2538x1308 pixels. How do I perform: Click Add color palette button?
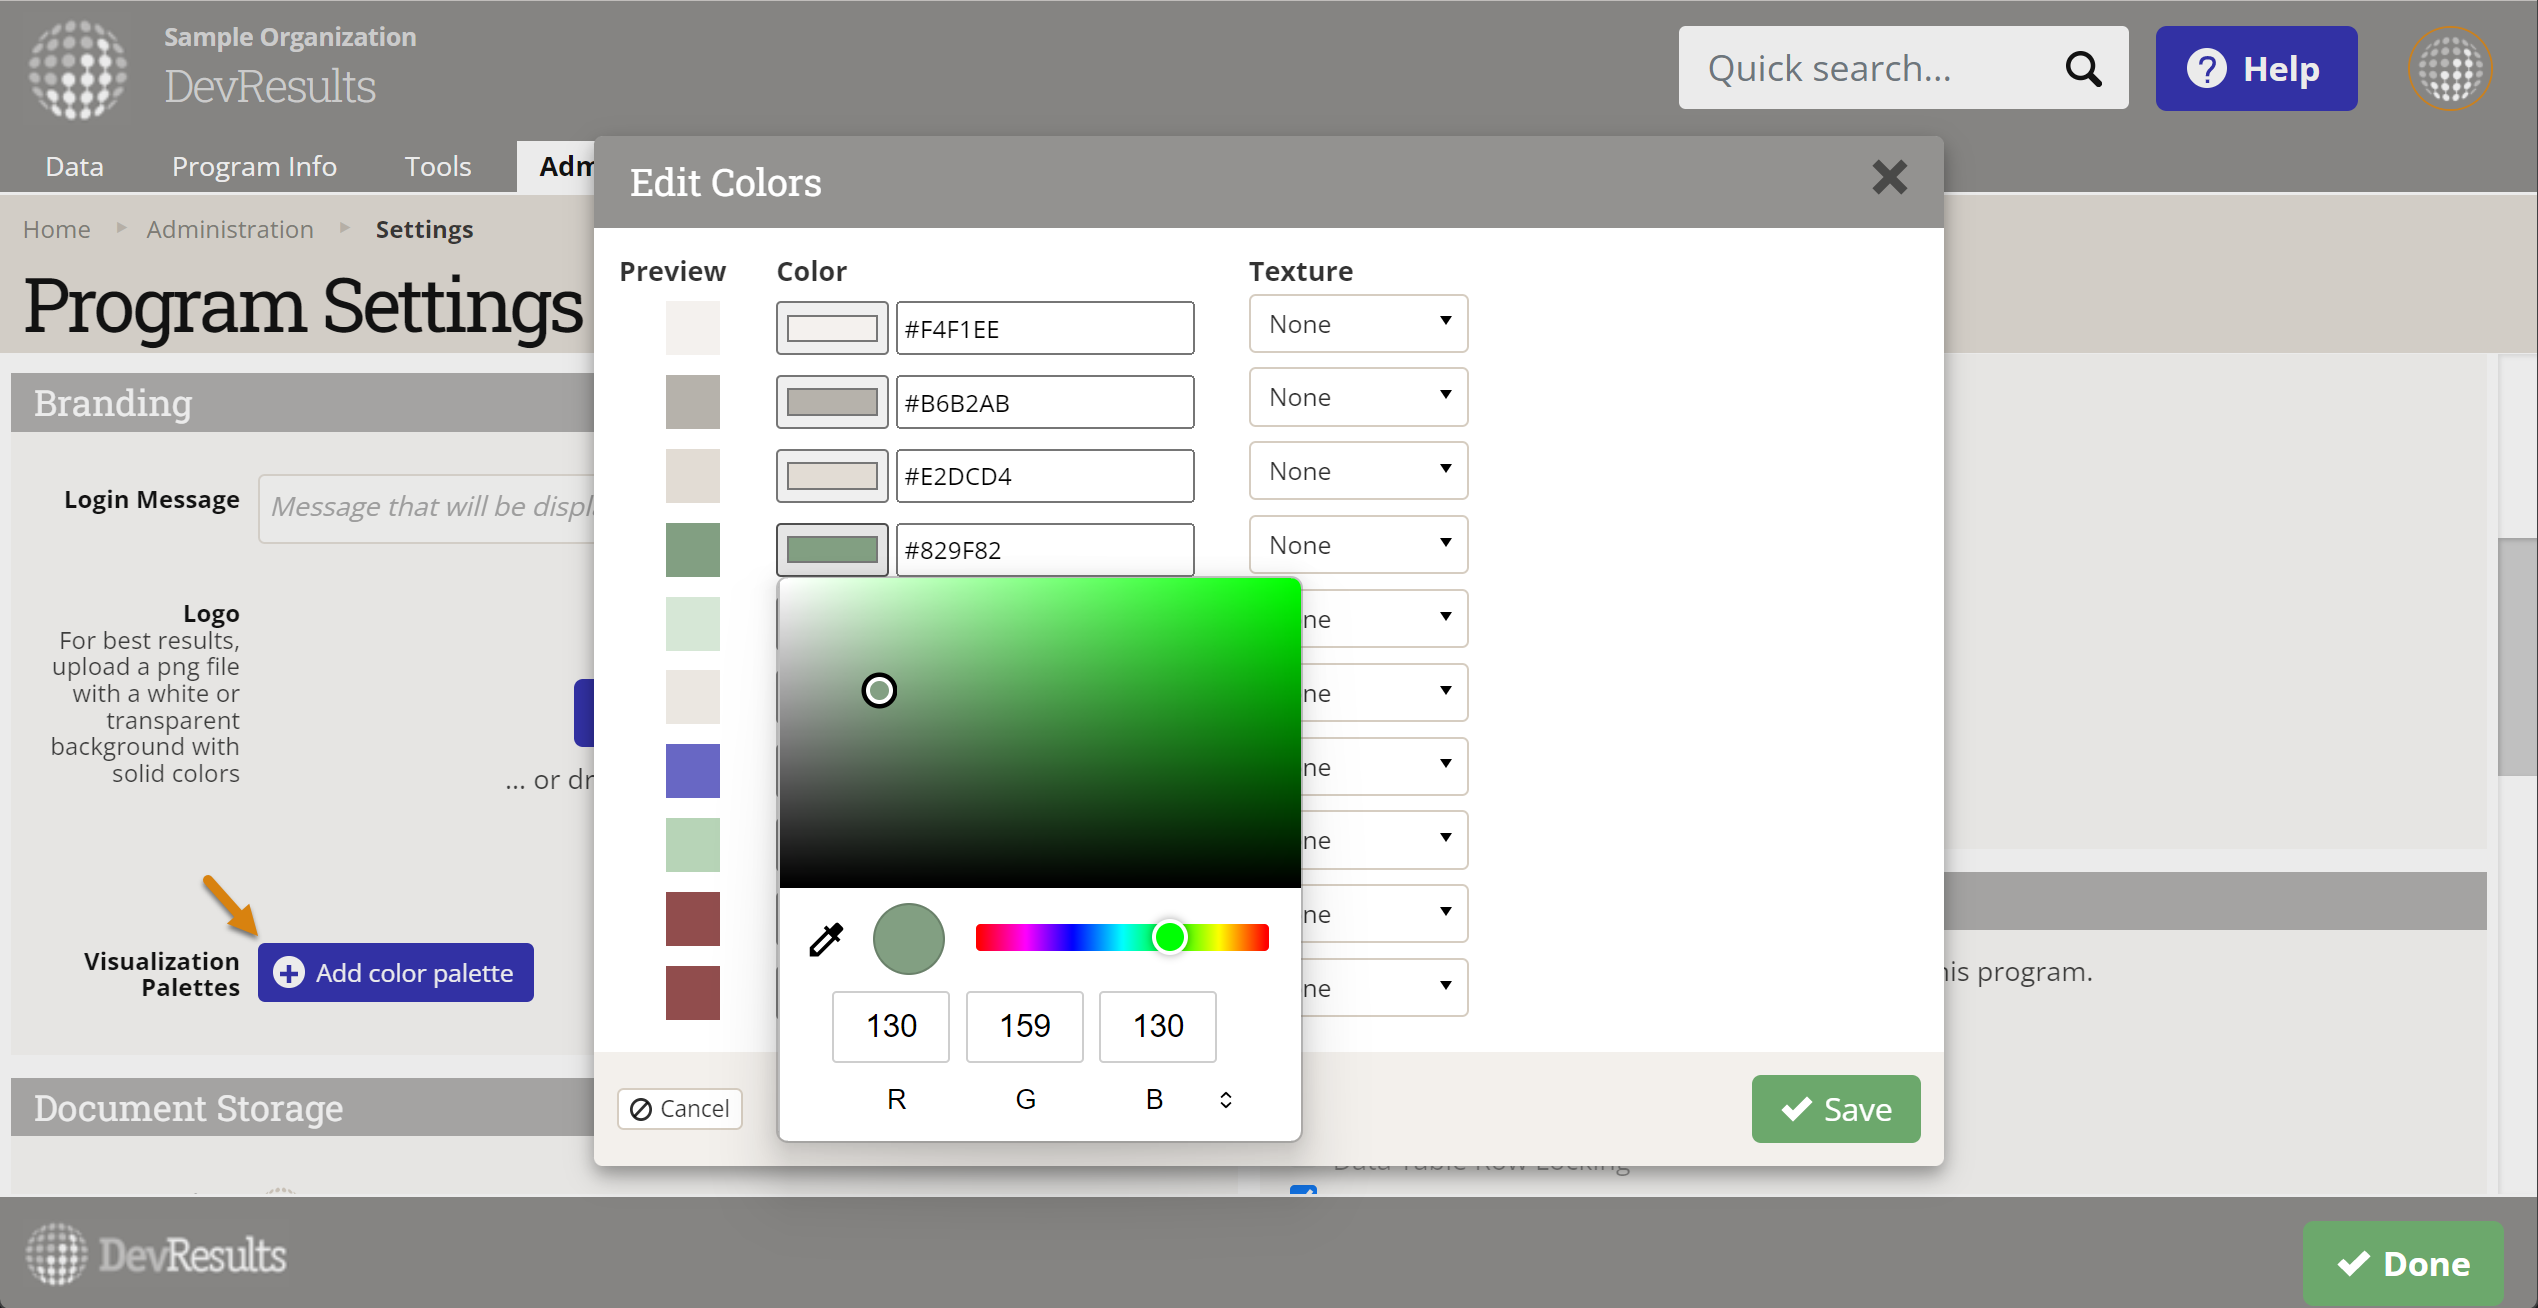click(x=396, y=973)
